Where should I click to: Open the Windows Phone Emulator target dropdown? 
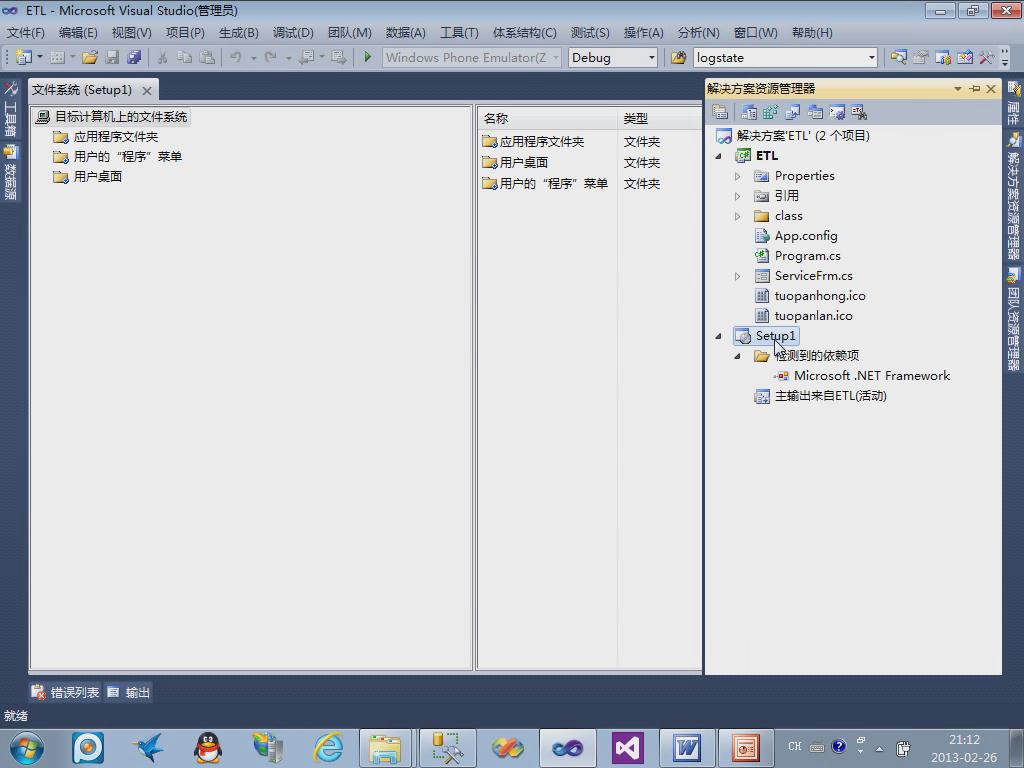[x=556, y=57]
